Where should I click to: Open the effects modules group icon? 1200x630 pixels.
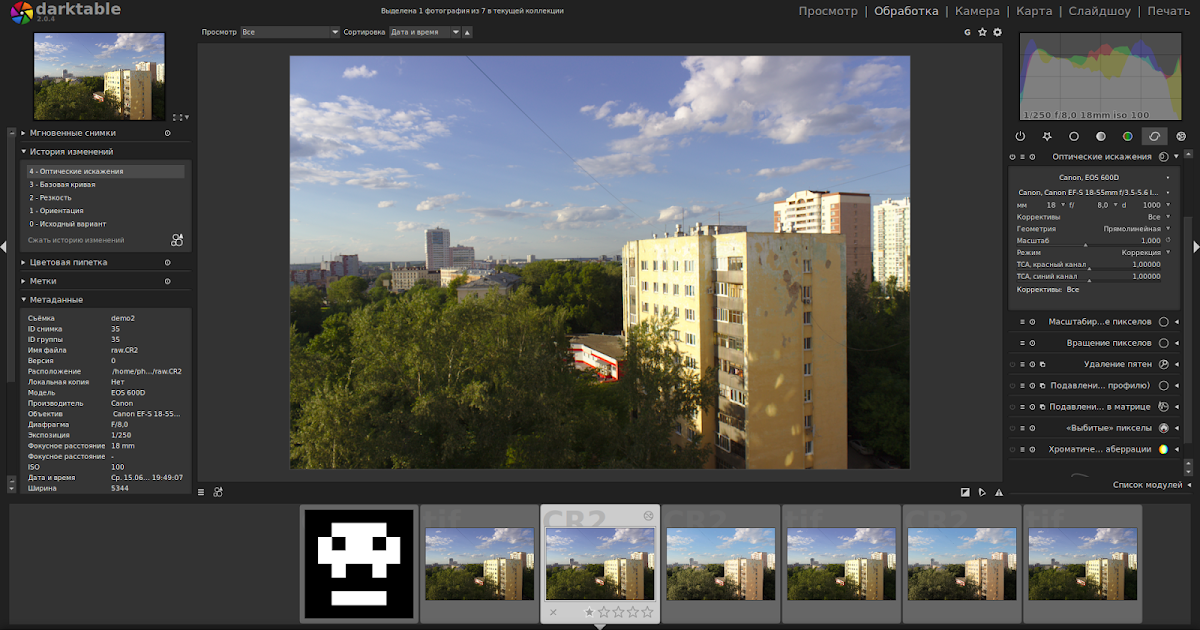[1181, 136]
